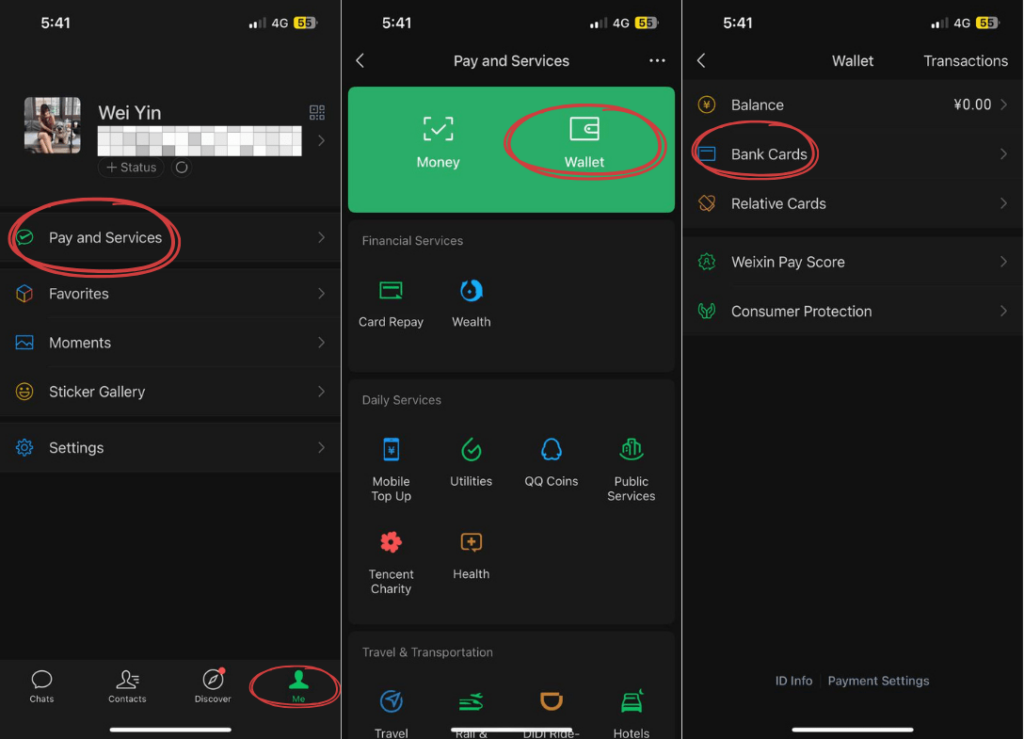Open the Wallet icon in green panel
The image size is (1024, 739).
[584, 130]
